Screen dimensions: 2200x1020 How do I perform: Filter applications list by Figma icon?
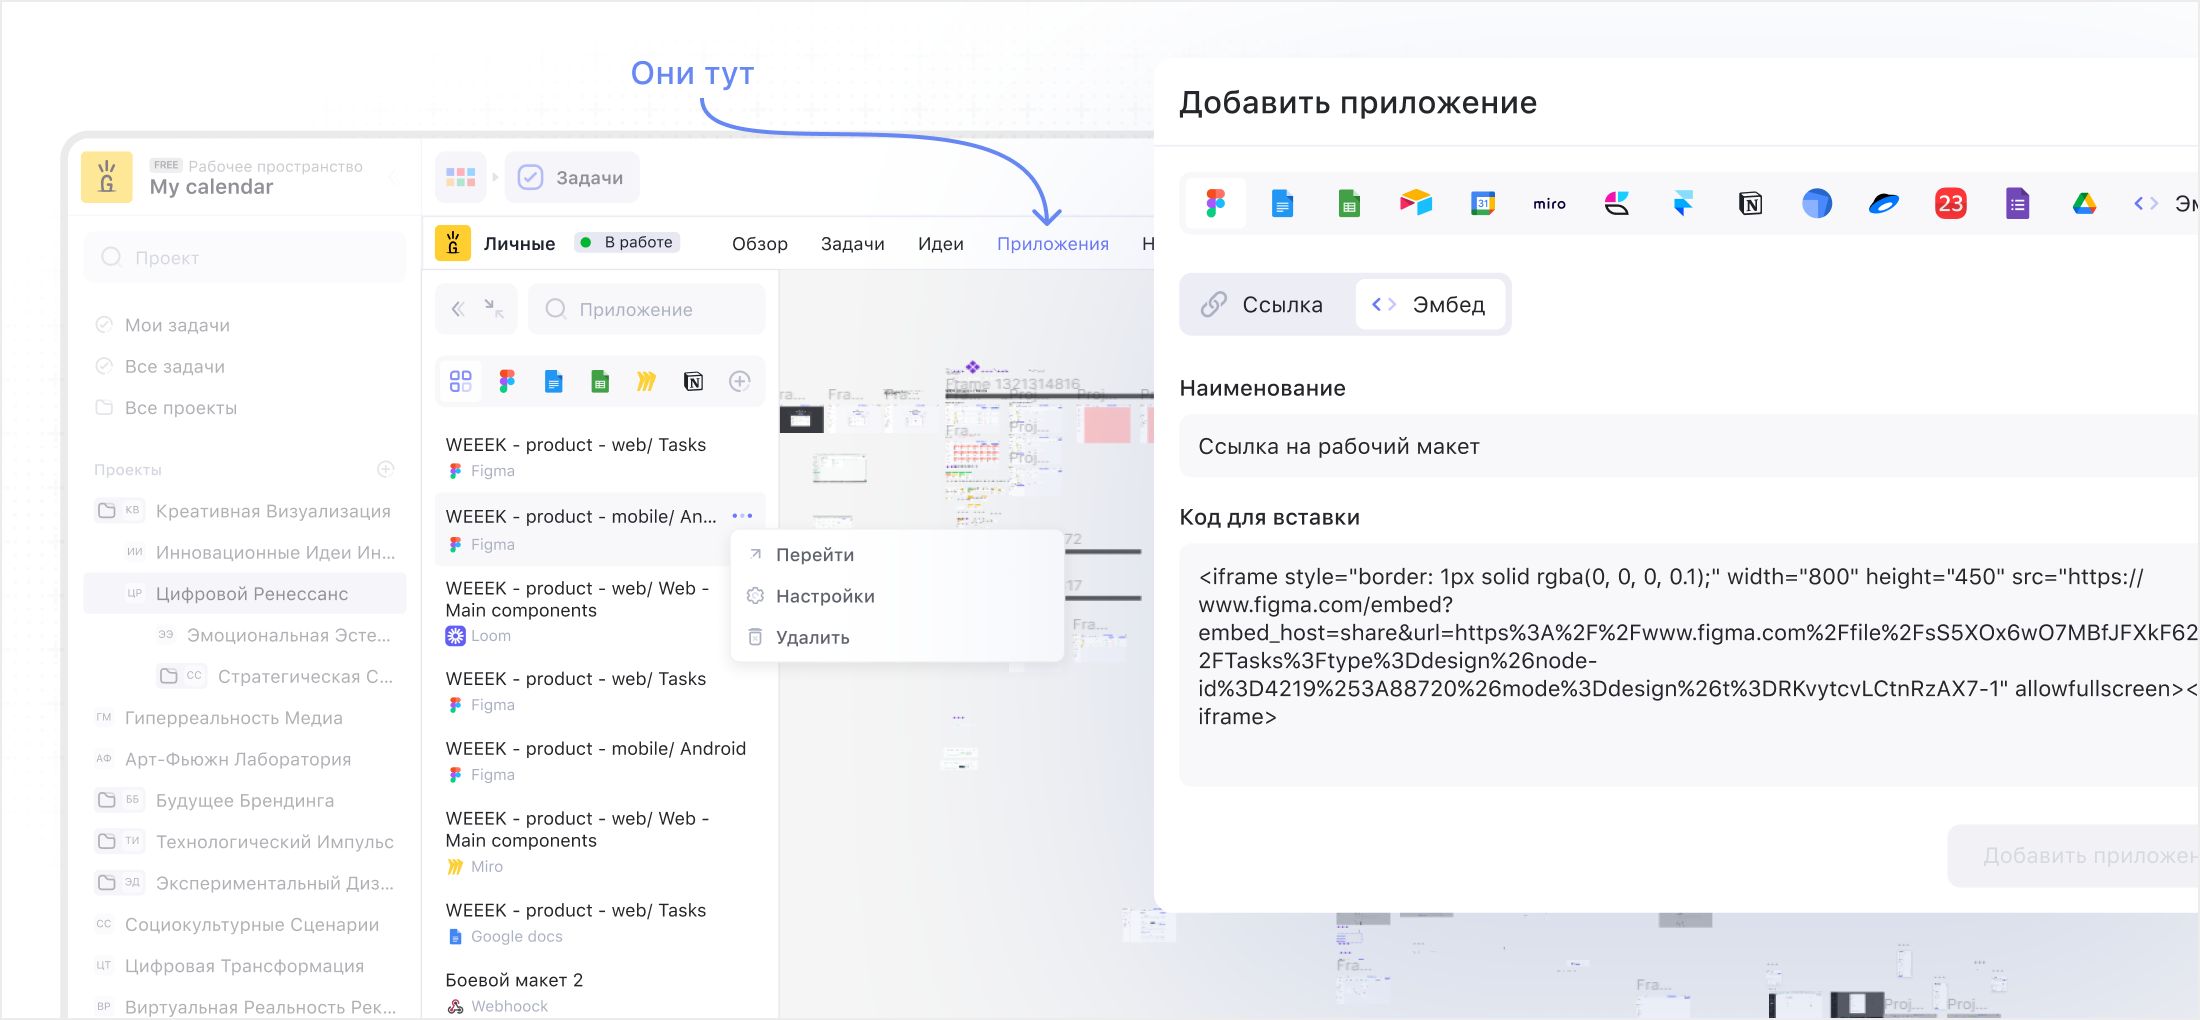pyautogui.click(x=507, y=381)
